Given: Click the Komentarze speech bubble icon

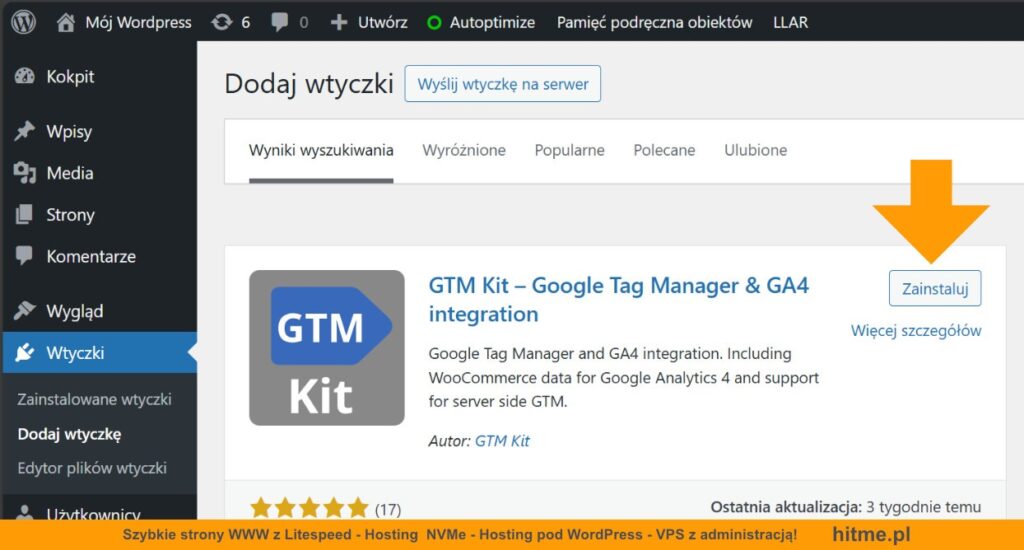Looking at the screenshot, I should point(24,256).
